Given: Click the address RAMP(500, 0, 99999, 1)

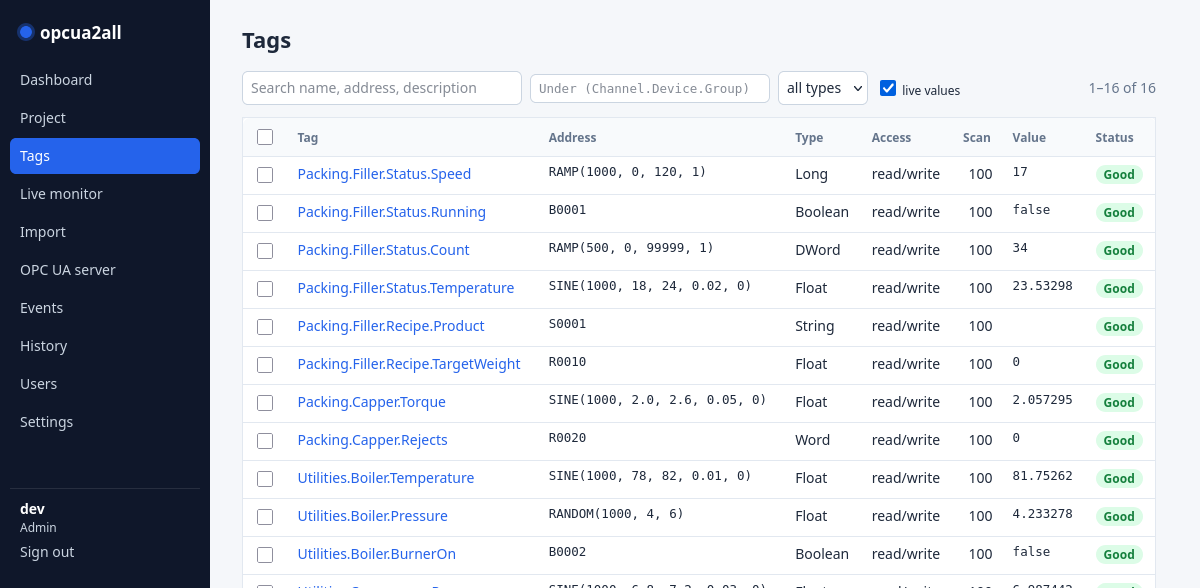Looking at the screenshot, I should [632, 248].
